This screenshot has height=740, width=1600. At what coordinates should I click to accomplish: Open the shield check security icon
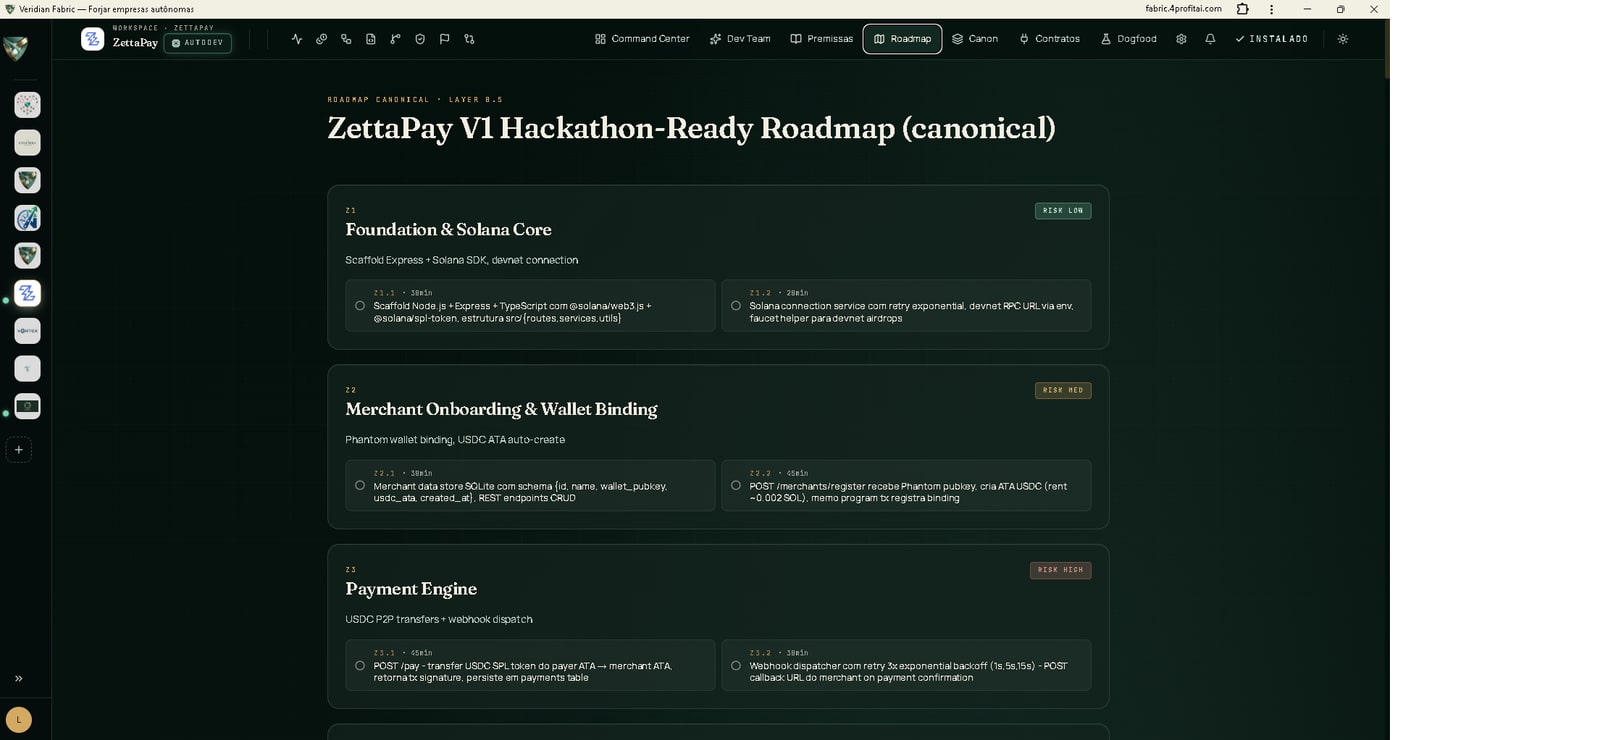pos(420,39)
